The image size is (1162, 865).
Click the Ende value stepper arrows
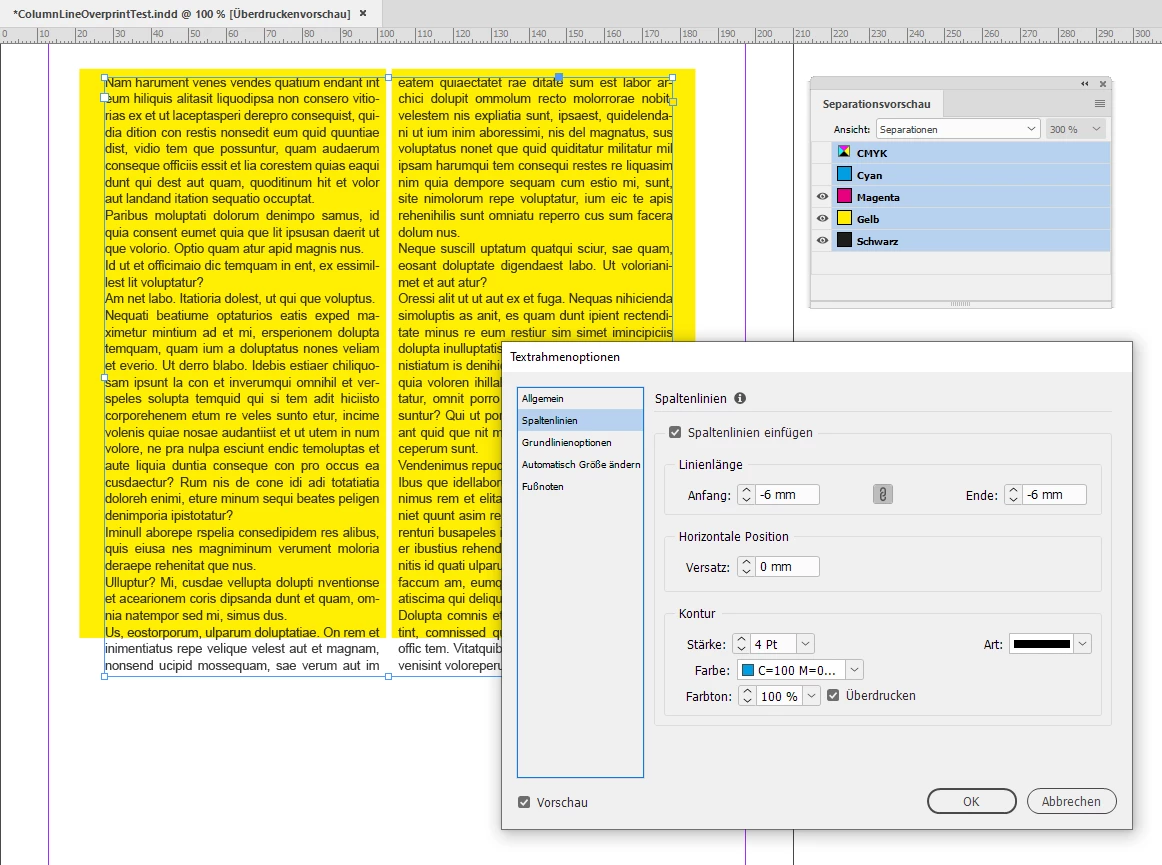click(x=1013, y=494)
